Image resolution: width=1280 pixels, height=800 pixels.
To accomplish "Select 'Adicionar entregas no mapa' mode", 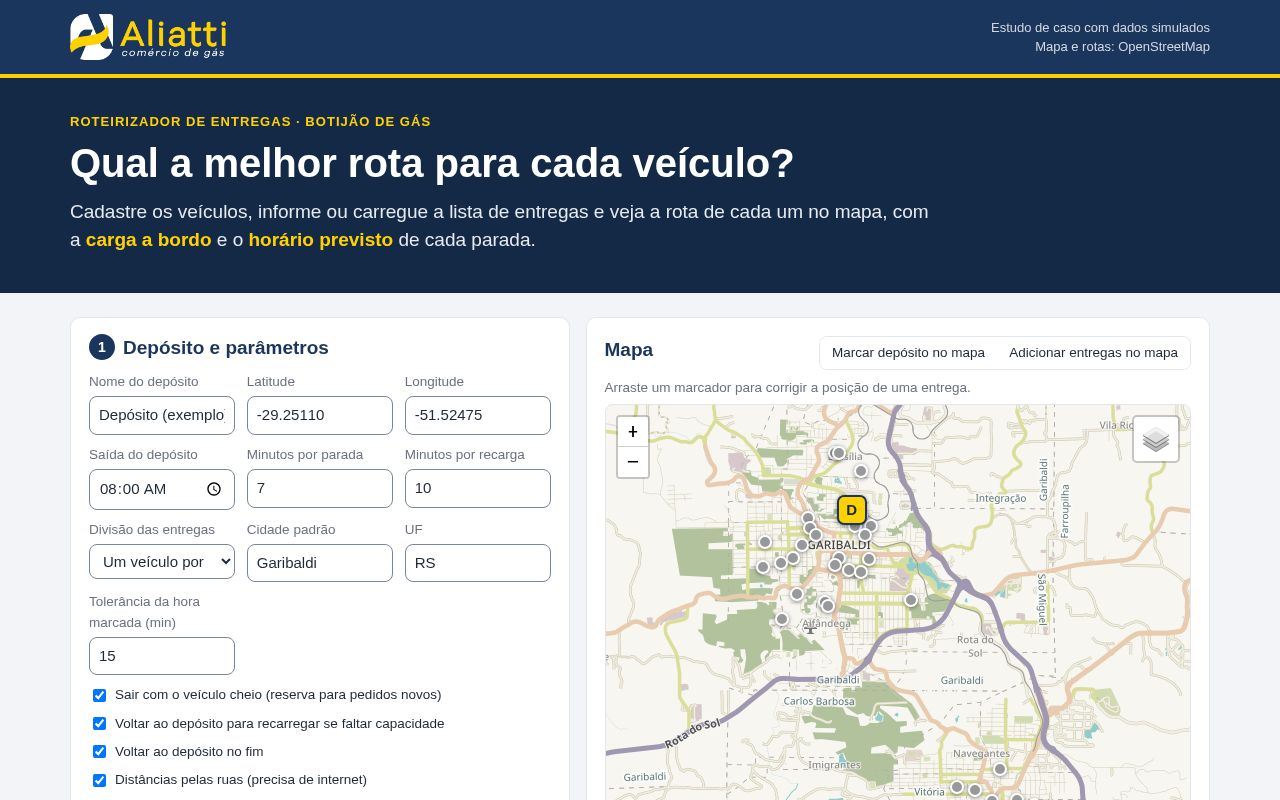I will [x=1093, y=353].
